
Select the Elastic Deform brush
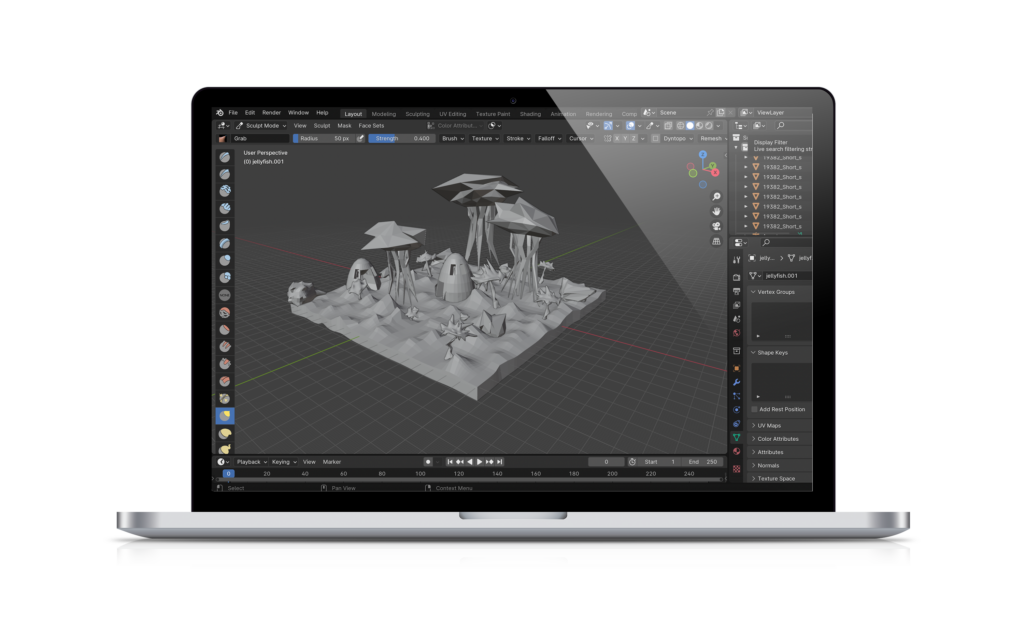225,432
